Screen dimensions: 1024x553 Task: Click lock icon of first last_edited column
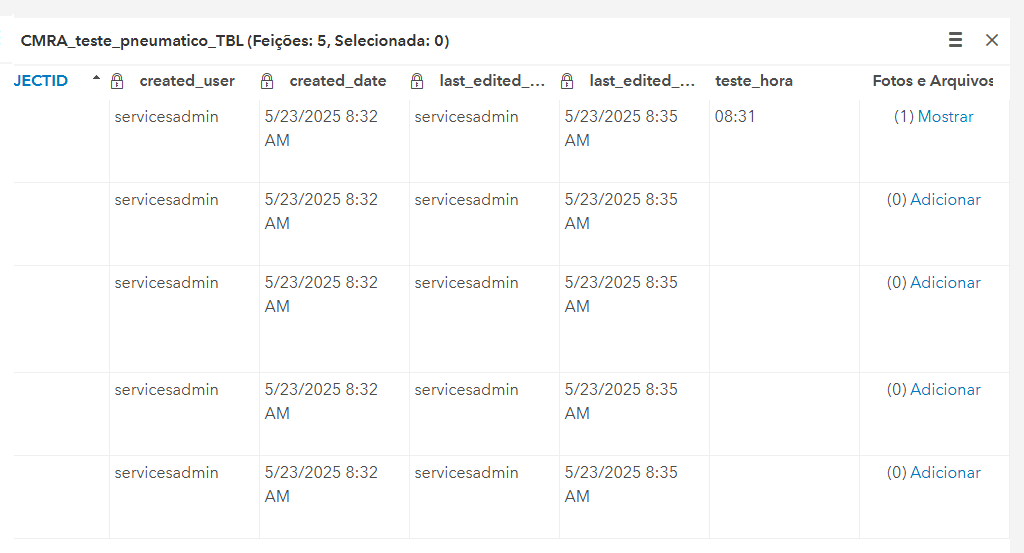coord(417,81)
